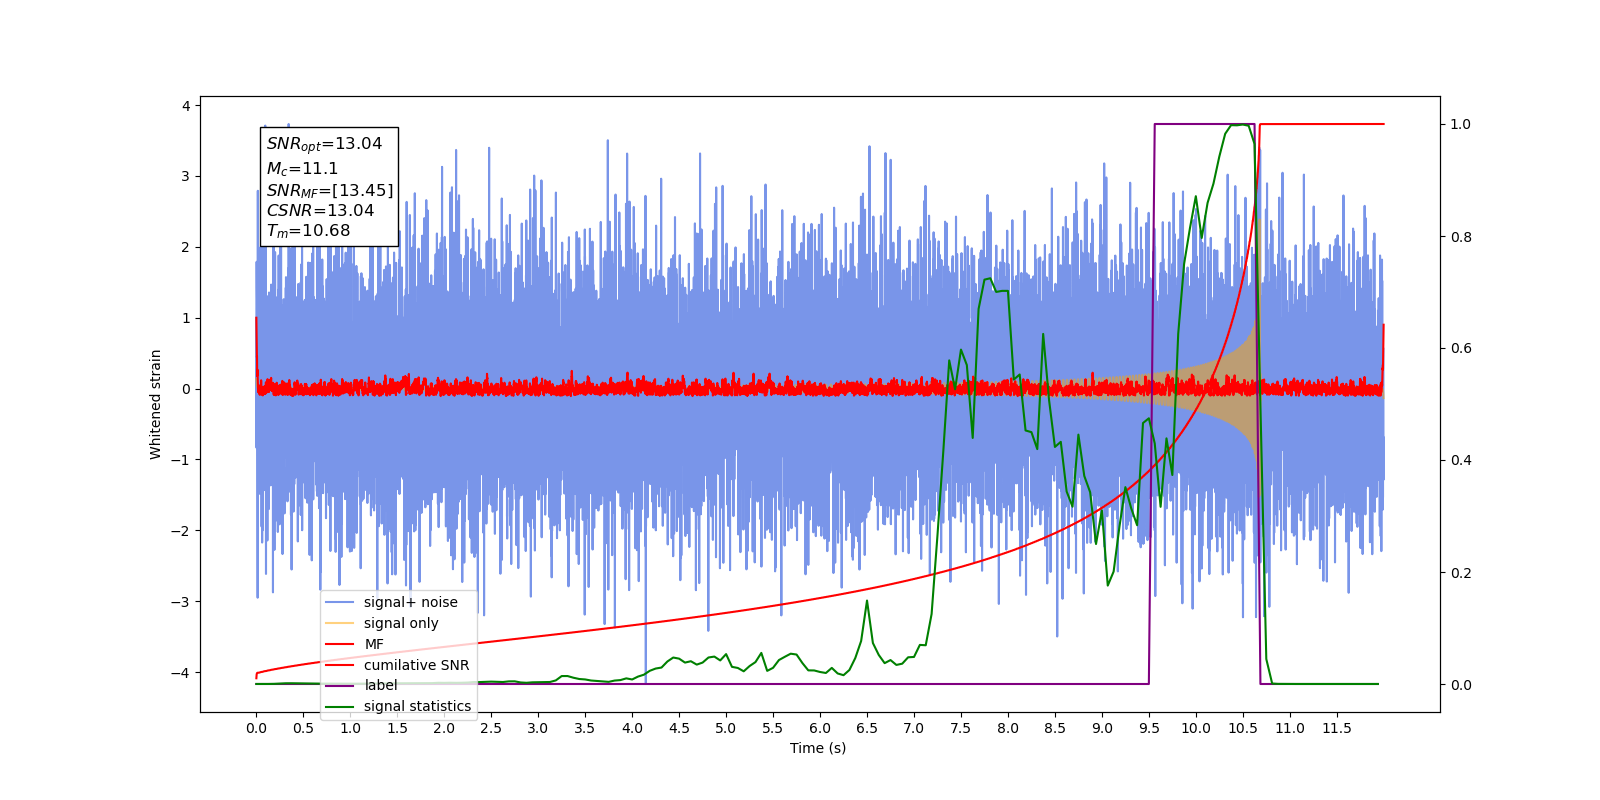Click the right y-axis tick label 0.6

(x=1461, y=348)
